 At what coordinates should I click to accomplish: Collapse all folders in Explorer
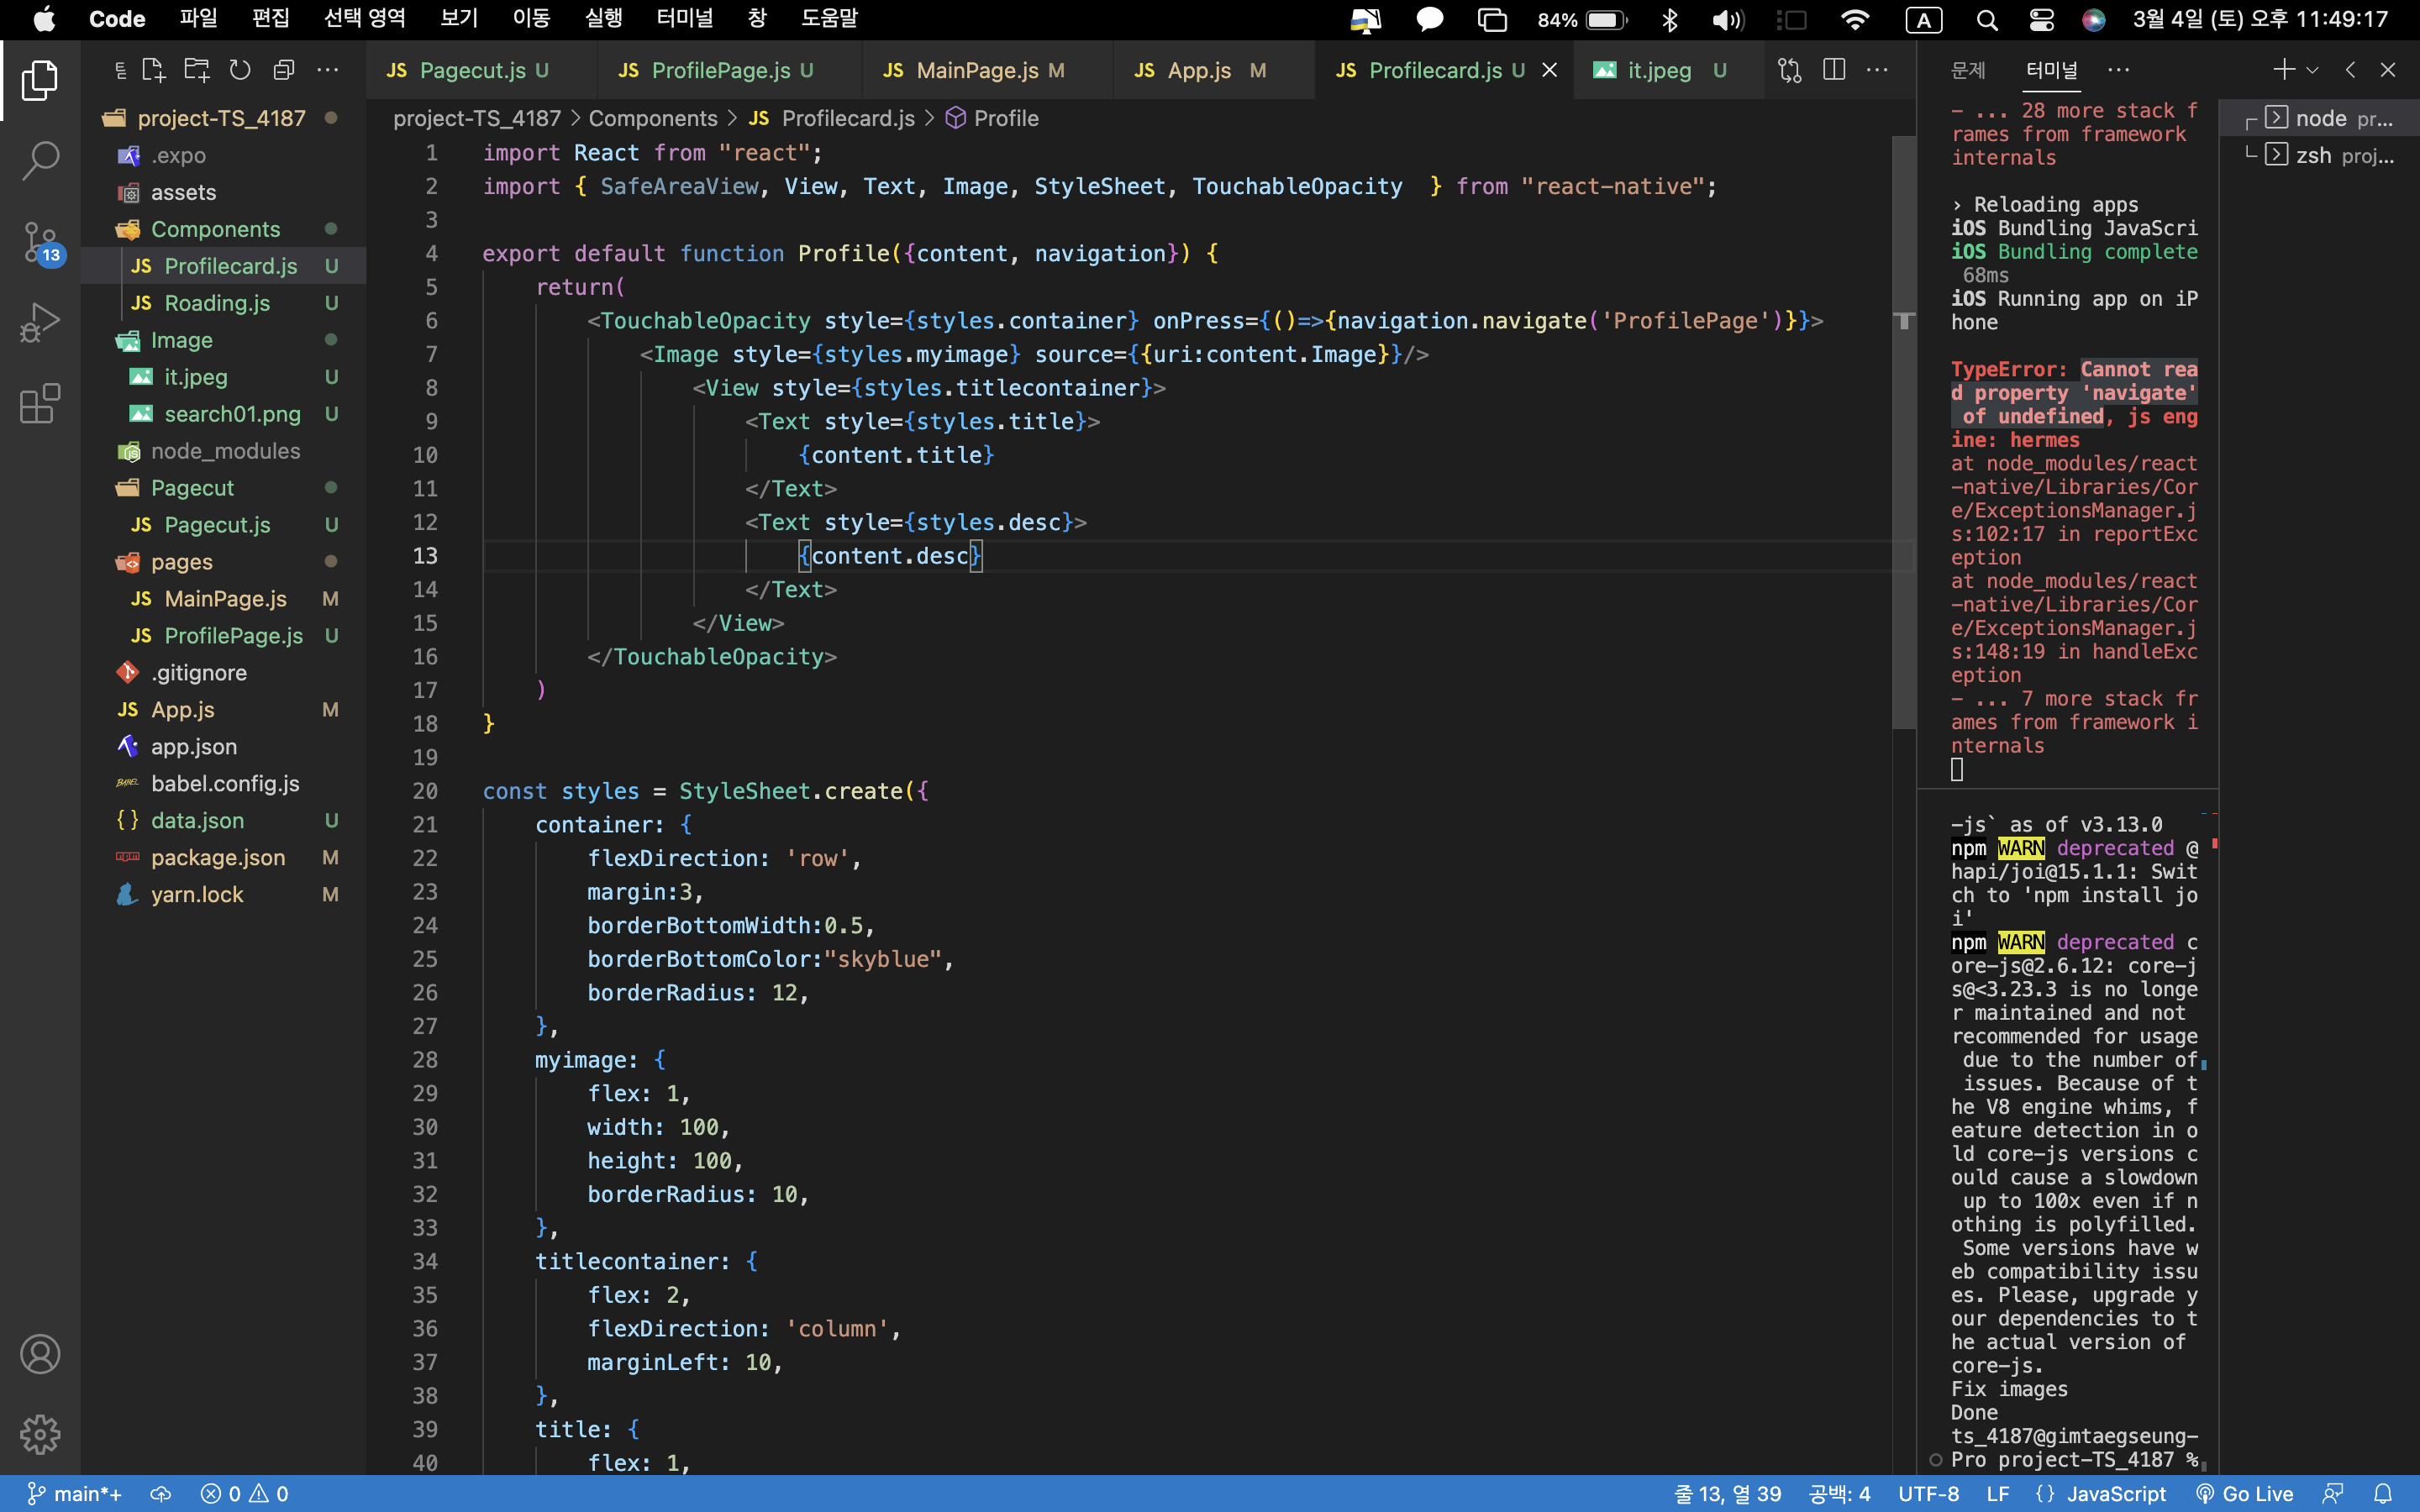pyautogui.click(x=284, y=70)
